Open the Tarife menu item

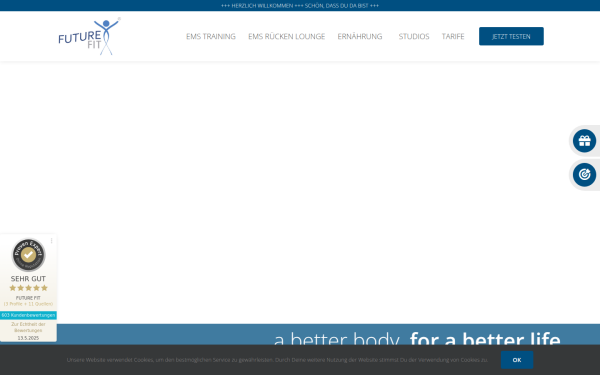coord(453,36)
